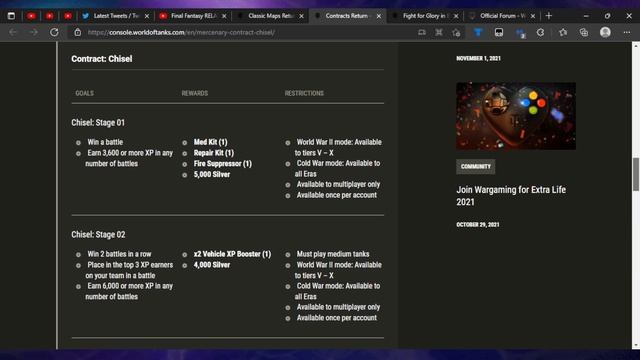
Task: Click the 5,000 Silver reward
Action: (212, 174)
